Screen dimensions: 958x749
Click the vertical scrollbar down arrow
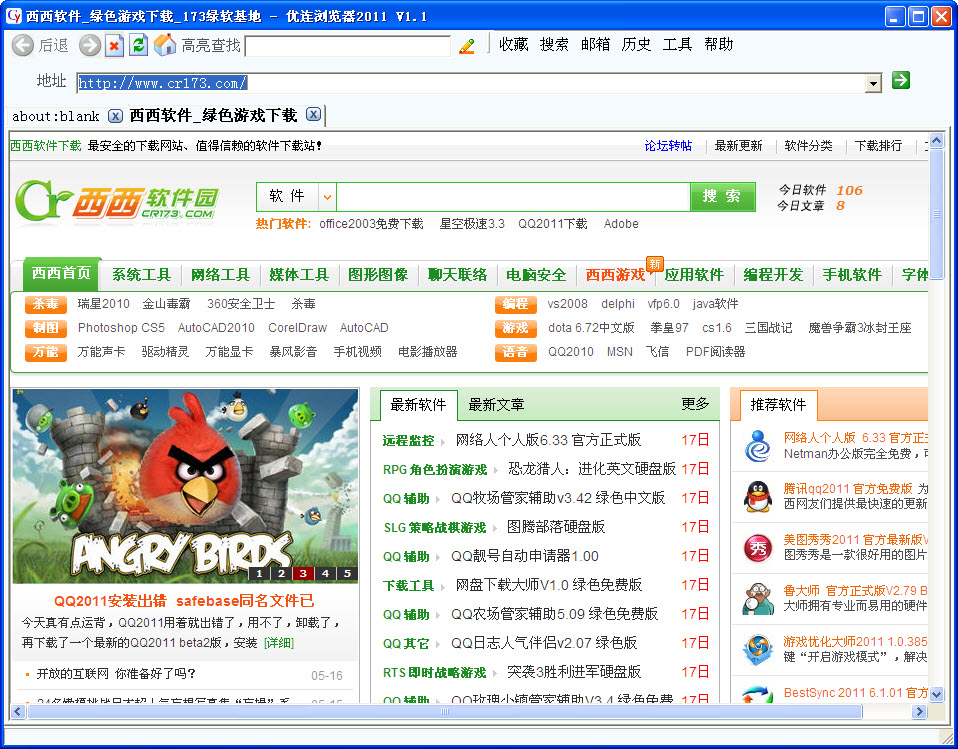(x=936, y=694)
